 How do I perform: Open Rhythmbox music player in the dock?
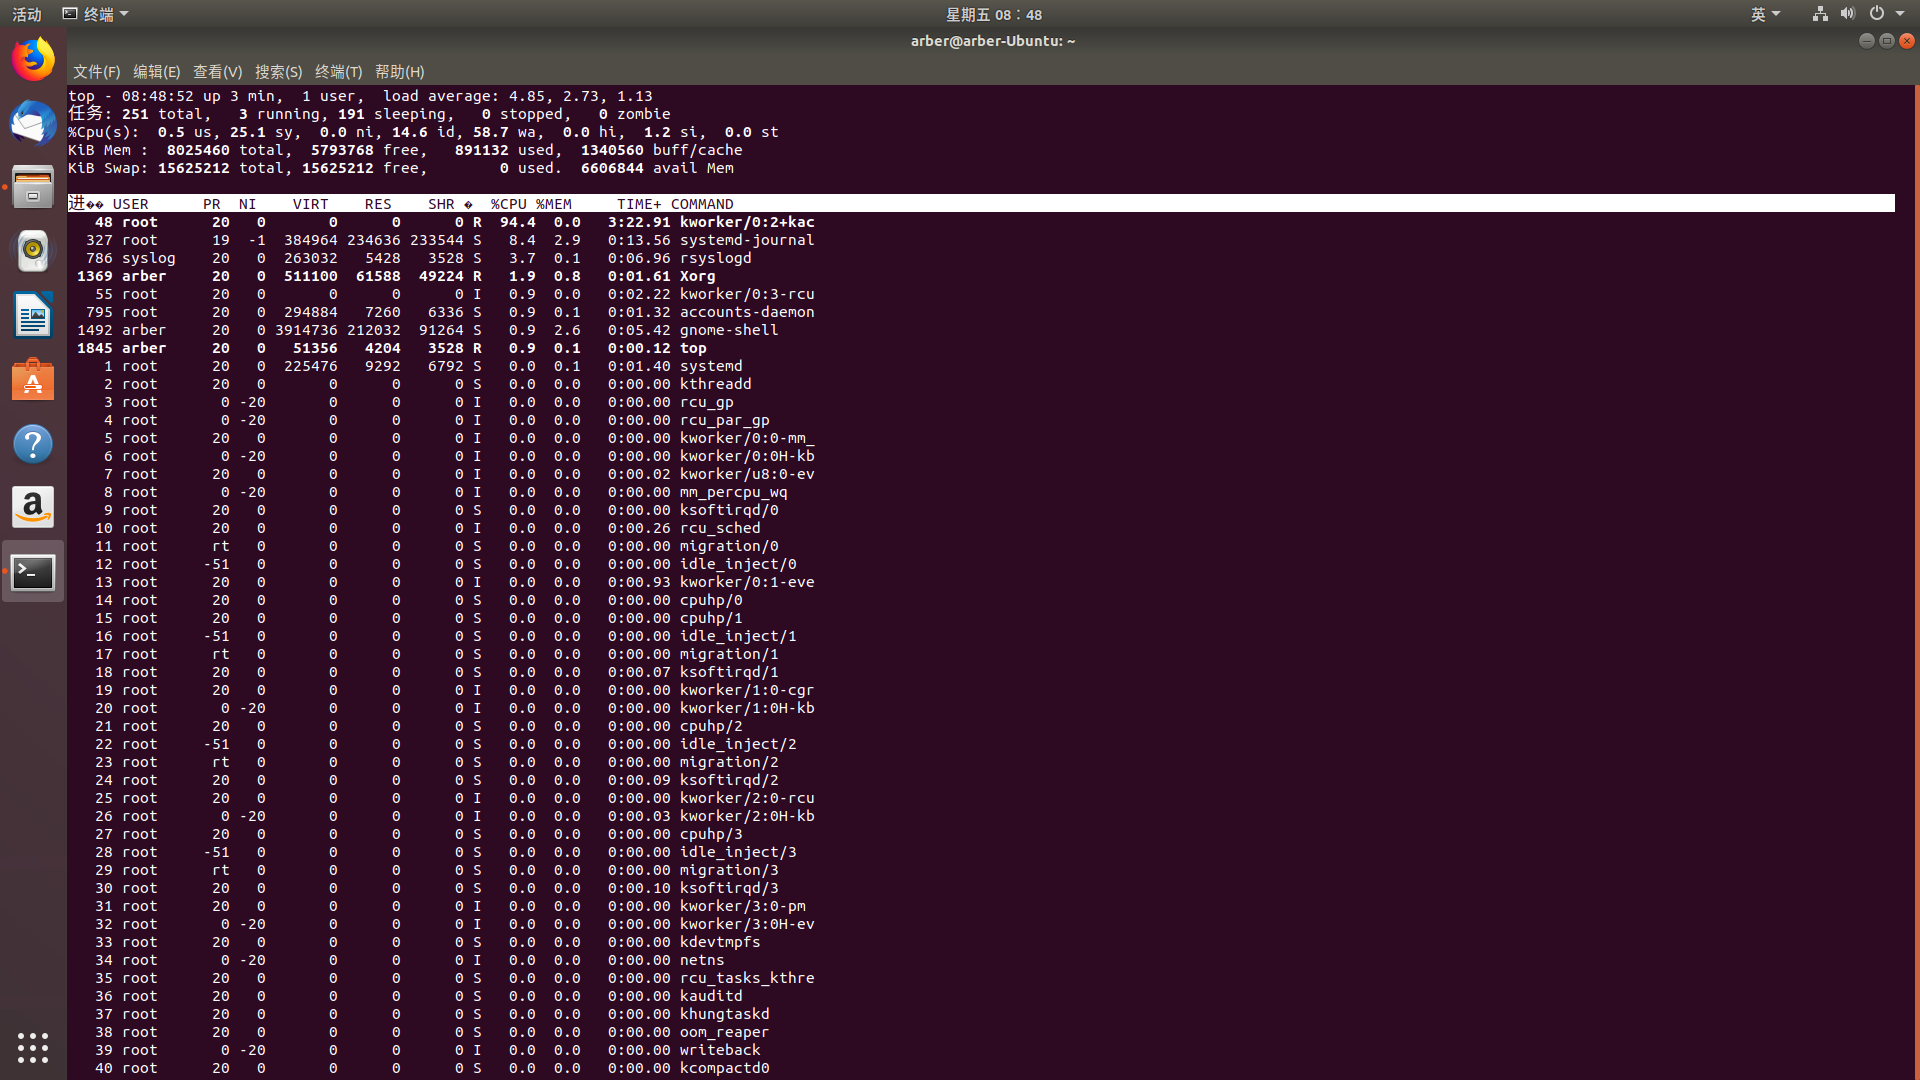pos(33,251)
